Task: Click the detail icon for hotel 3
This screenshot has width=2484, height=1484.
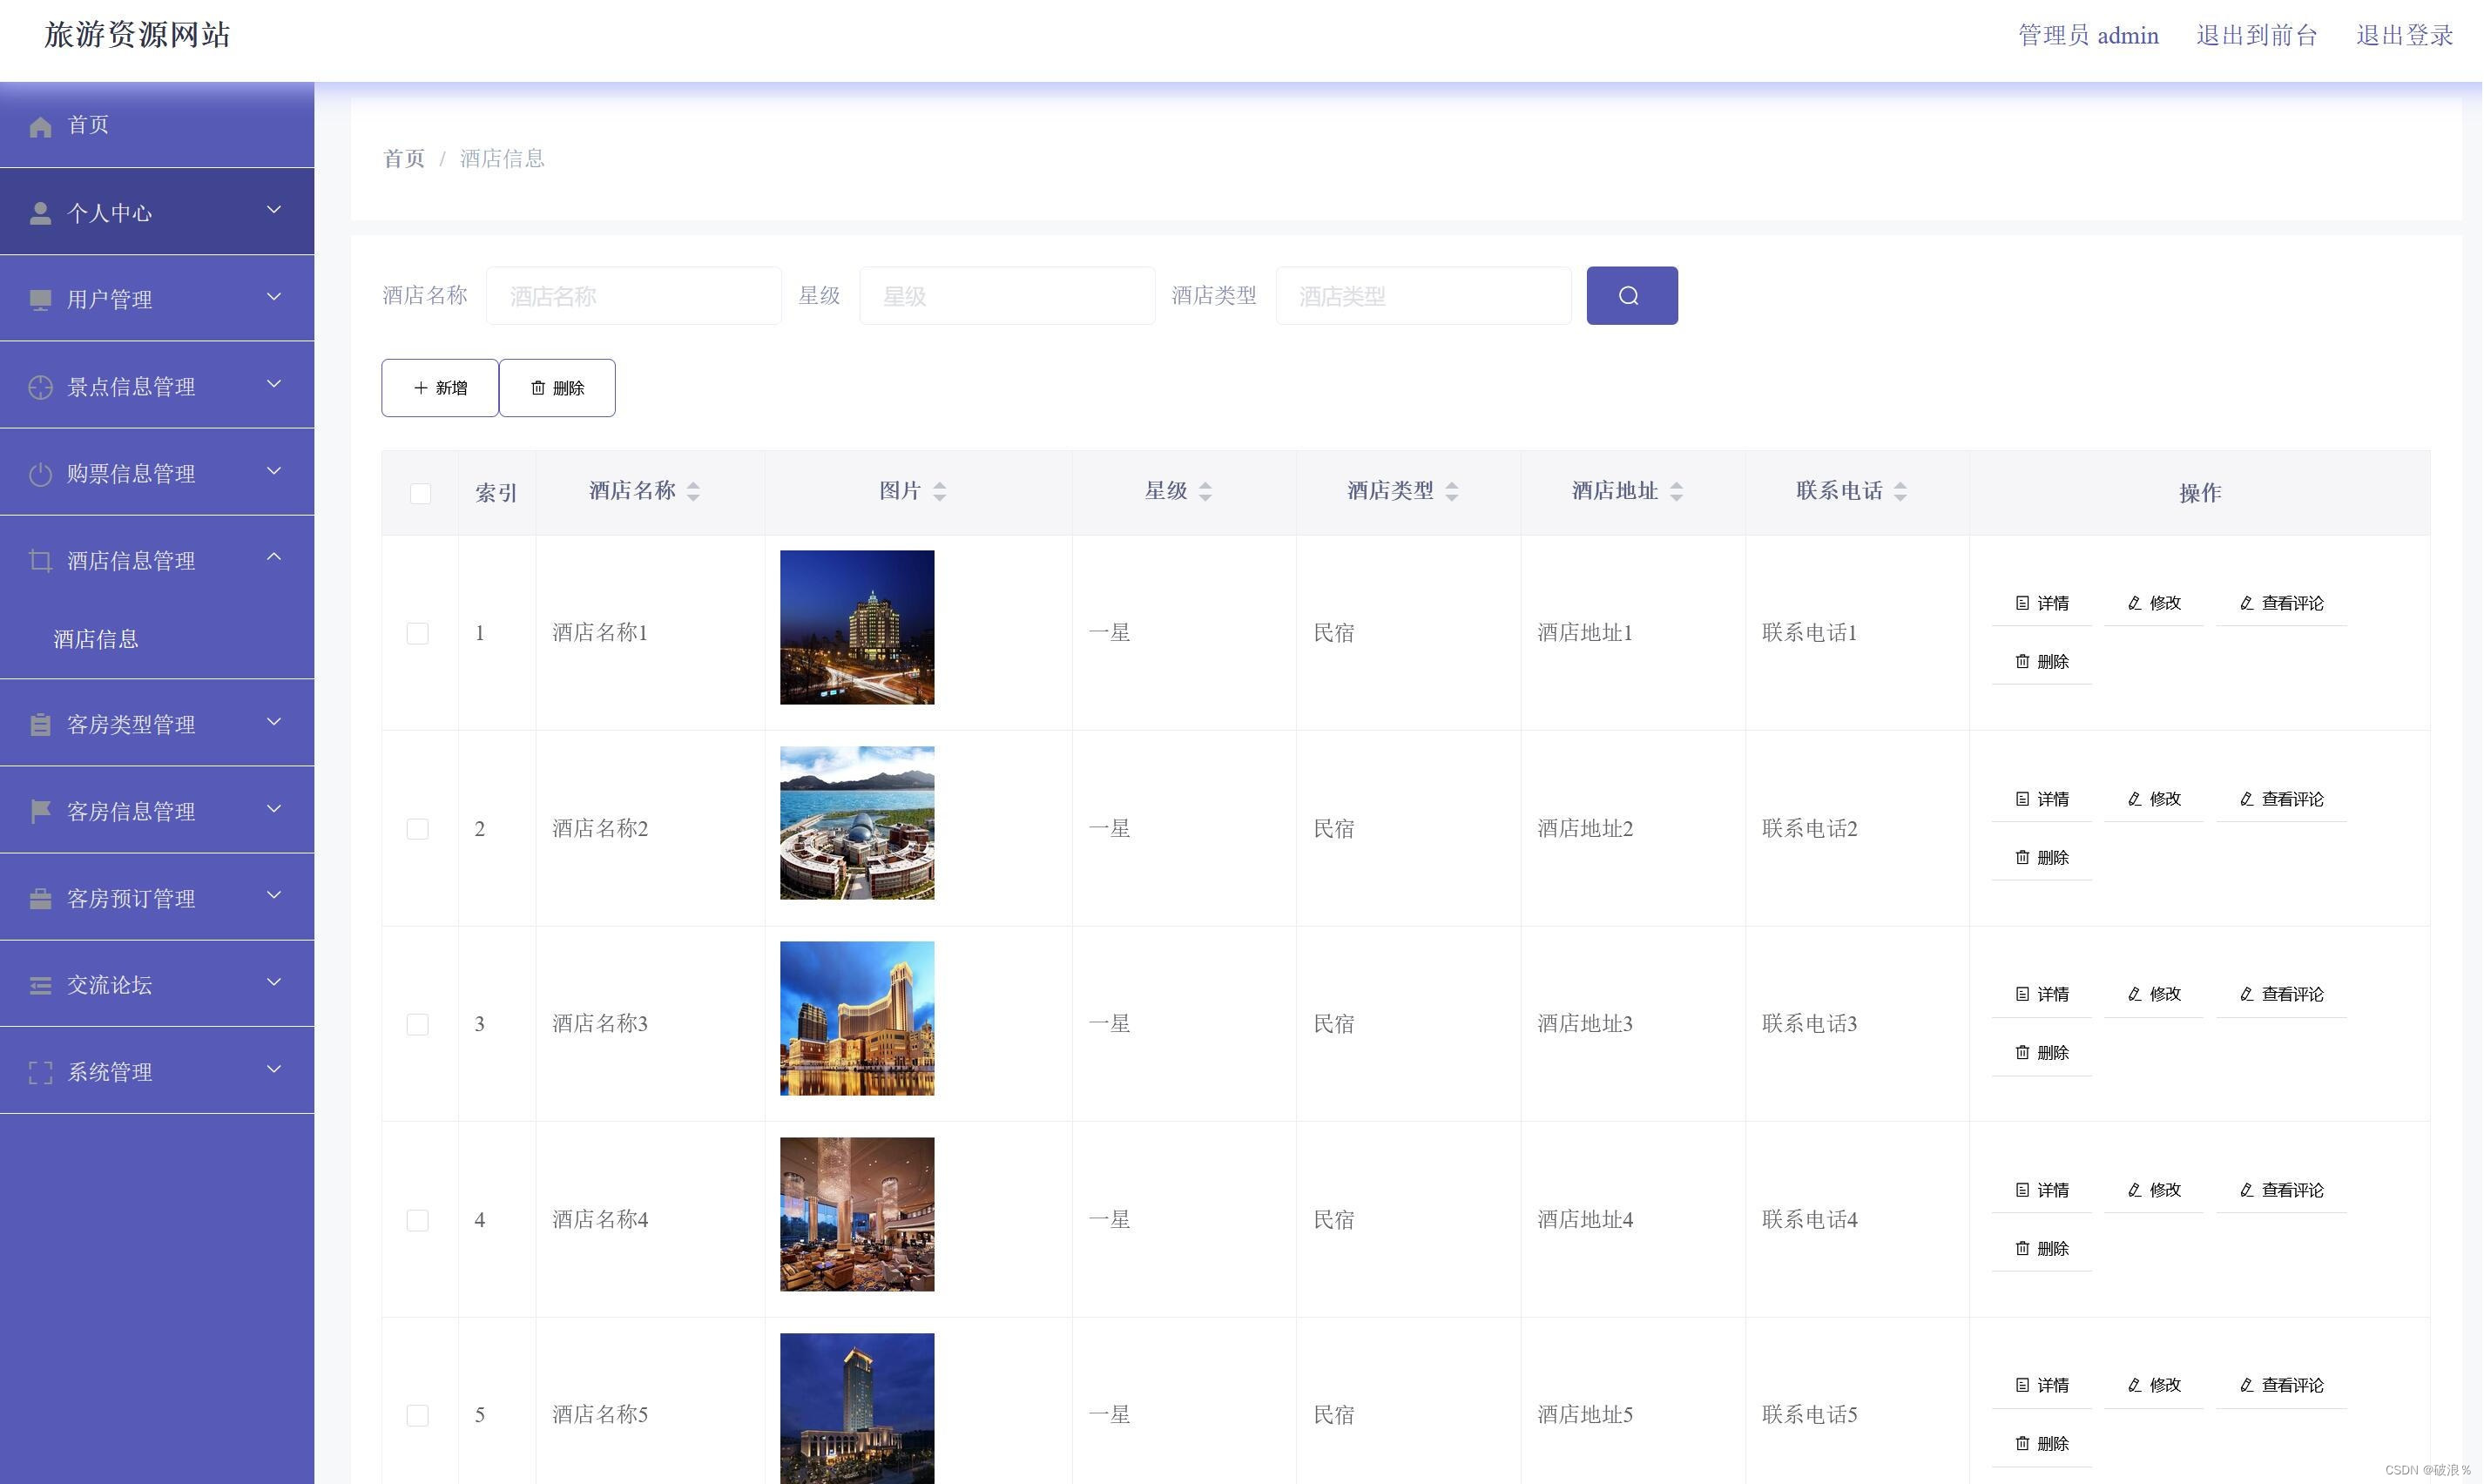Action: click(2022, 994)
